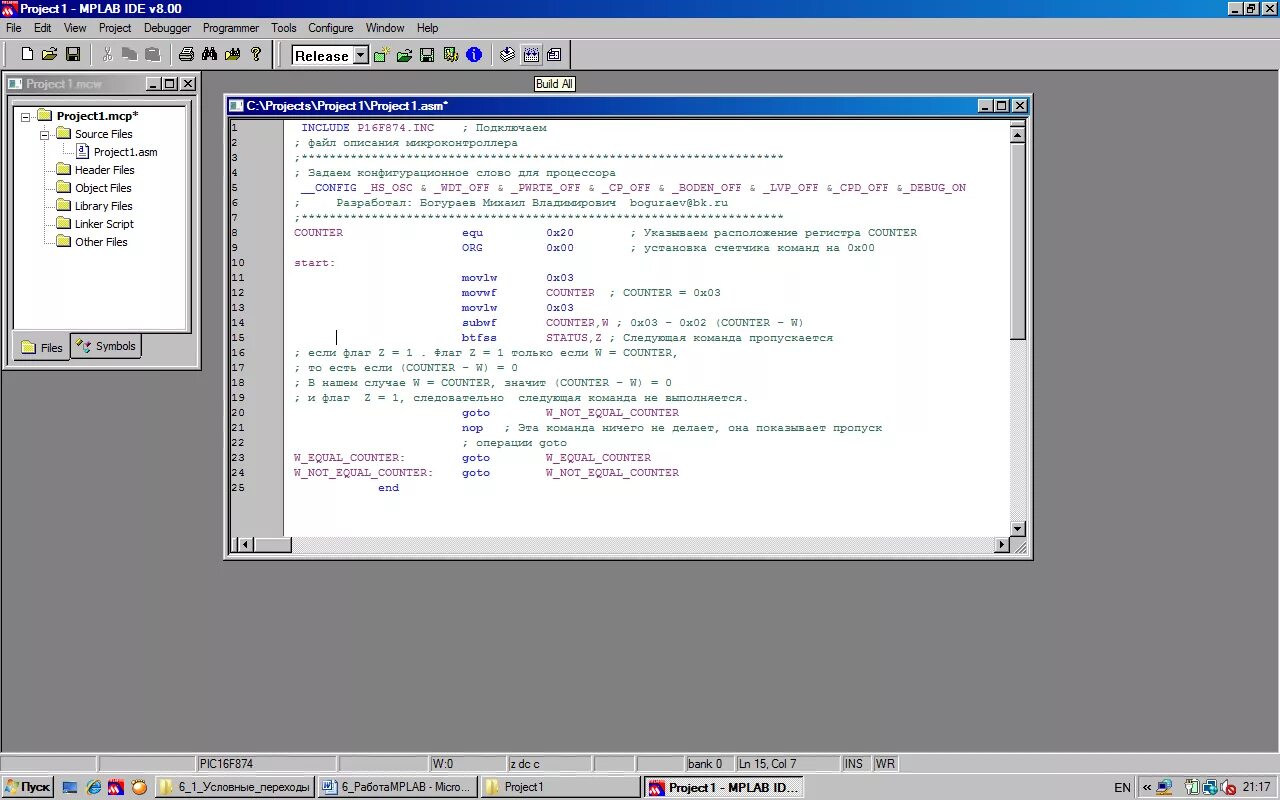Click PIC16F874 device in status bar
This screenshot has height=800, width=1280.
267,764
